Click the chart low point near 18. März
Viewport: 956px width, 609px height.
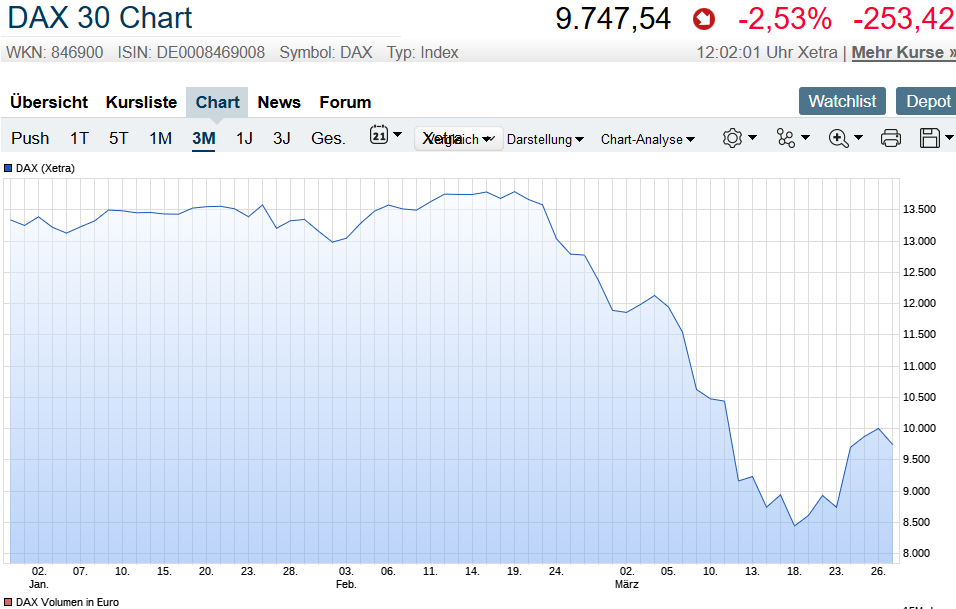click(794, 525)
